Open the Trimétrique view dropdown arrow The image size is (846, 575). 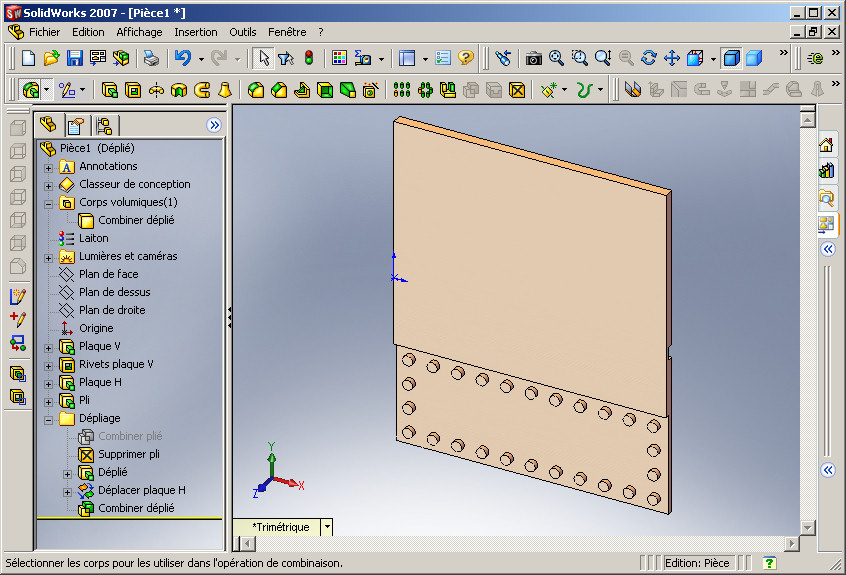tap(327, 527)
